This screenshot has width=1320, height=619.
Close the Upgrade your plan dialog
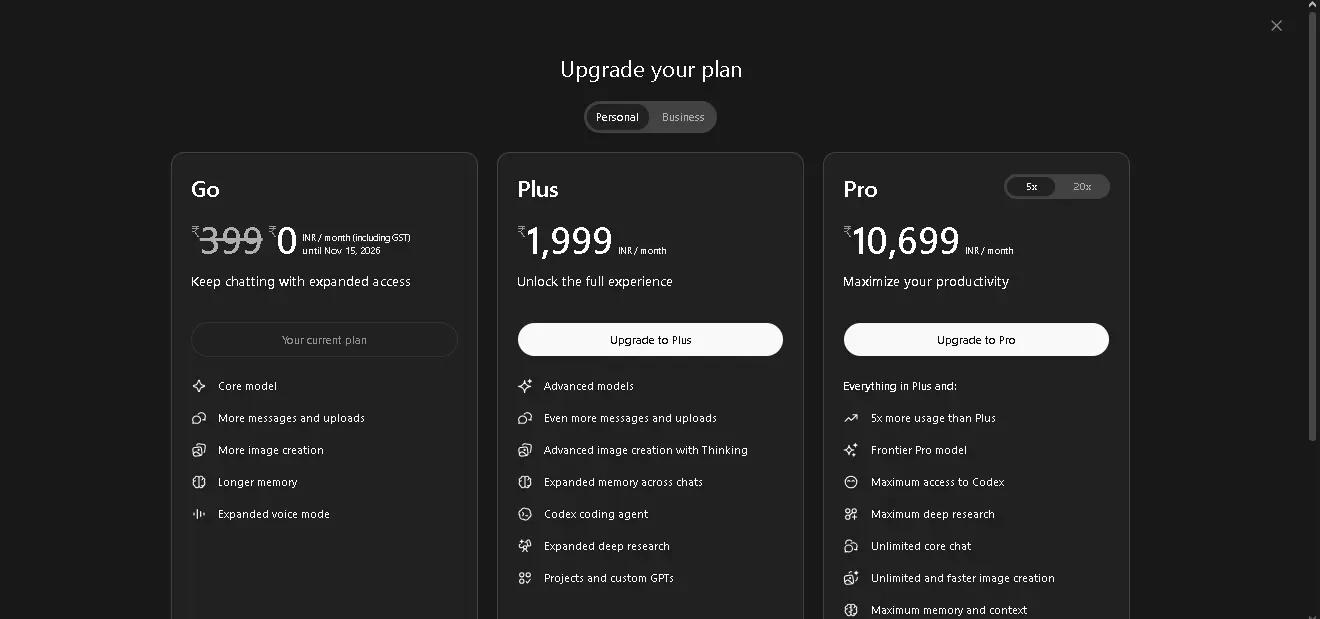tap(1276, 26)
